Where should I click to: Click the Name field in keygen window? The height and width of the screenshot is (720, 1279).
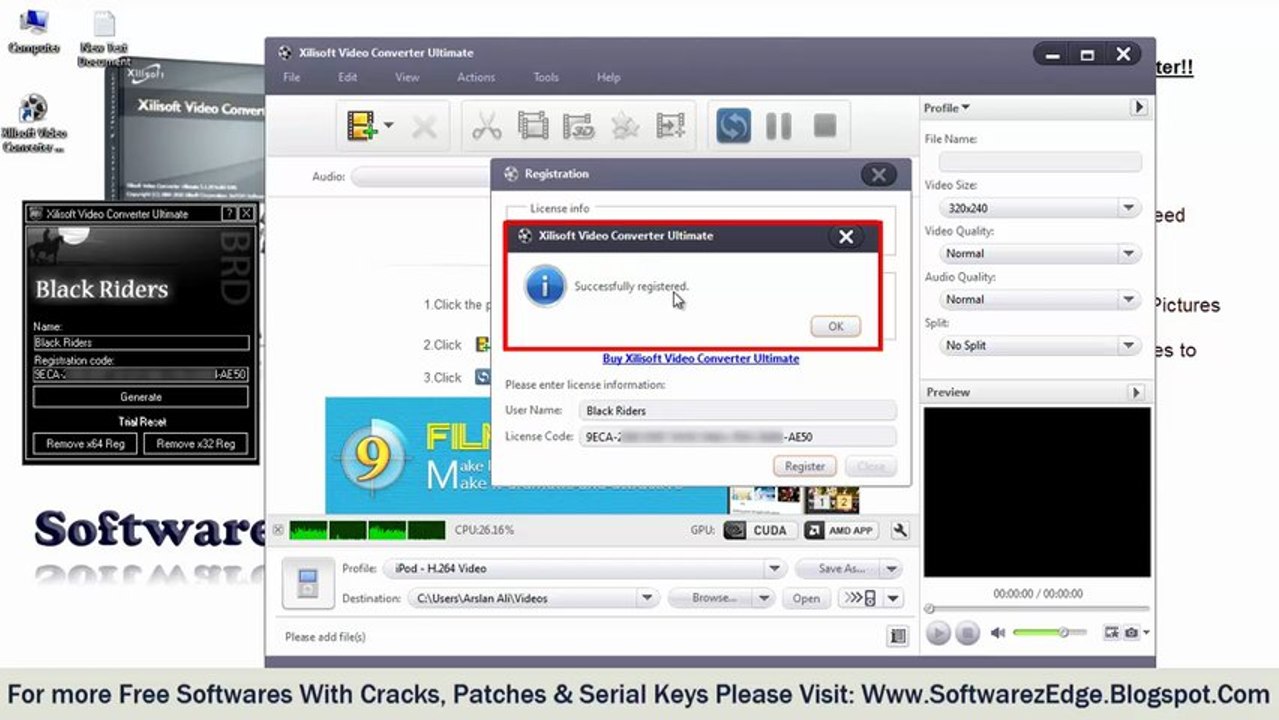tap(141, 342)
